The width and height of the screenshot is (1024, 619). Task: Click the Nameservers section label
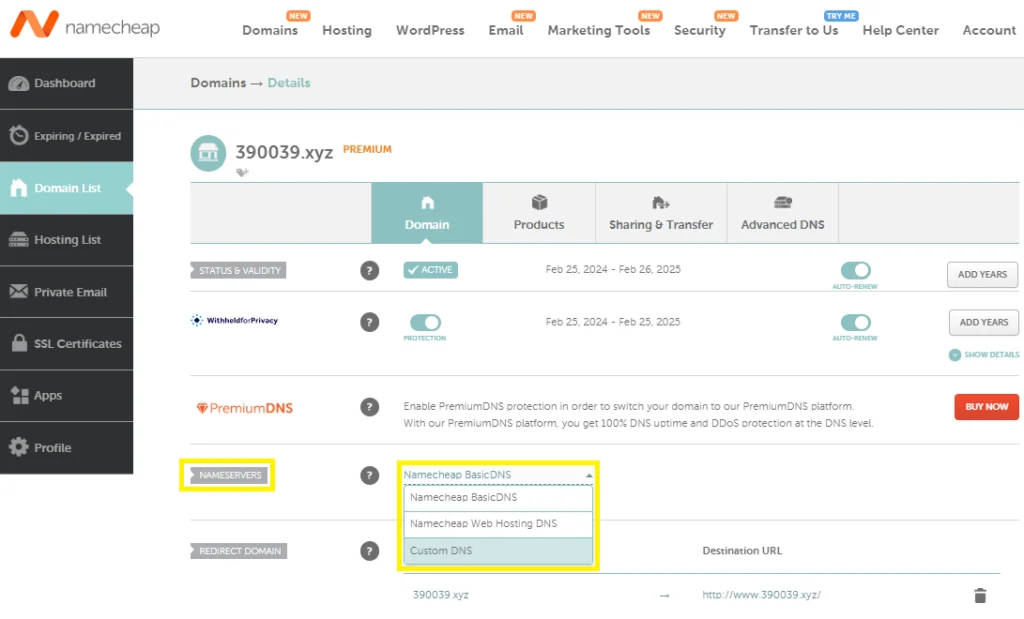point(229,475)
